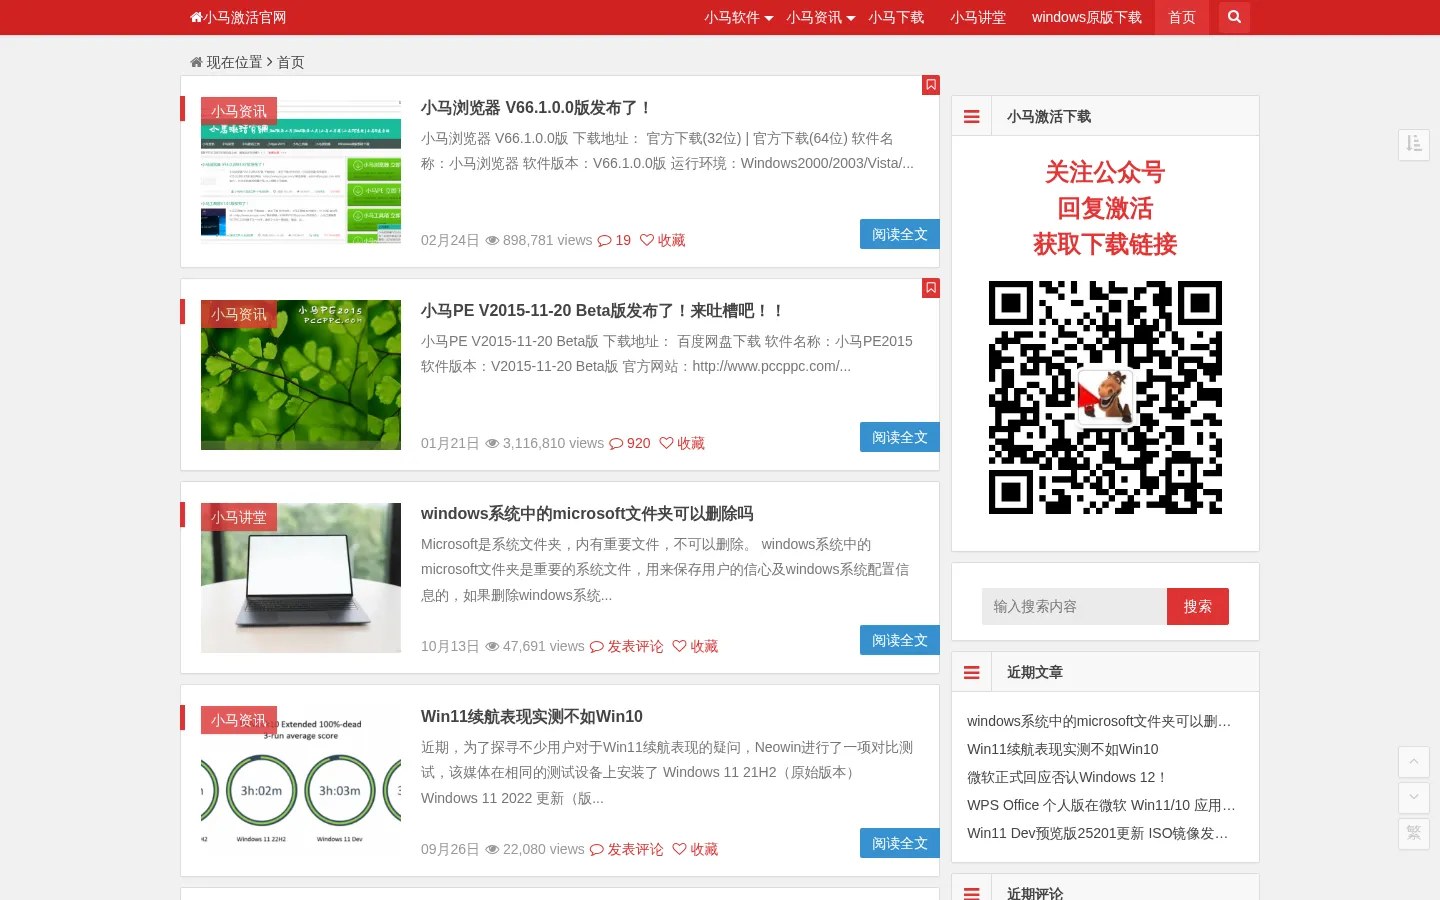Click the 19 comments icon on 小马浏览器 post
Screen dimensions: 1440x900
pos(614,240)
